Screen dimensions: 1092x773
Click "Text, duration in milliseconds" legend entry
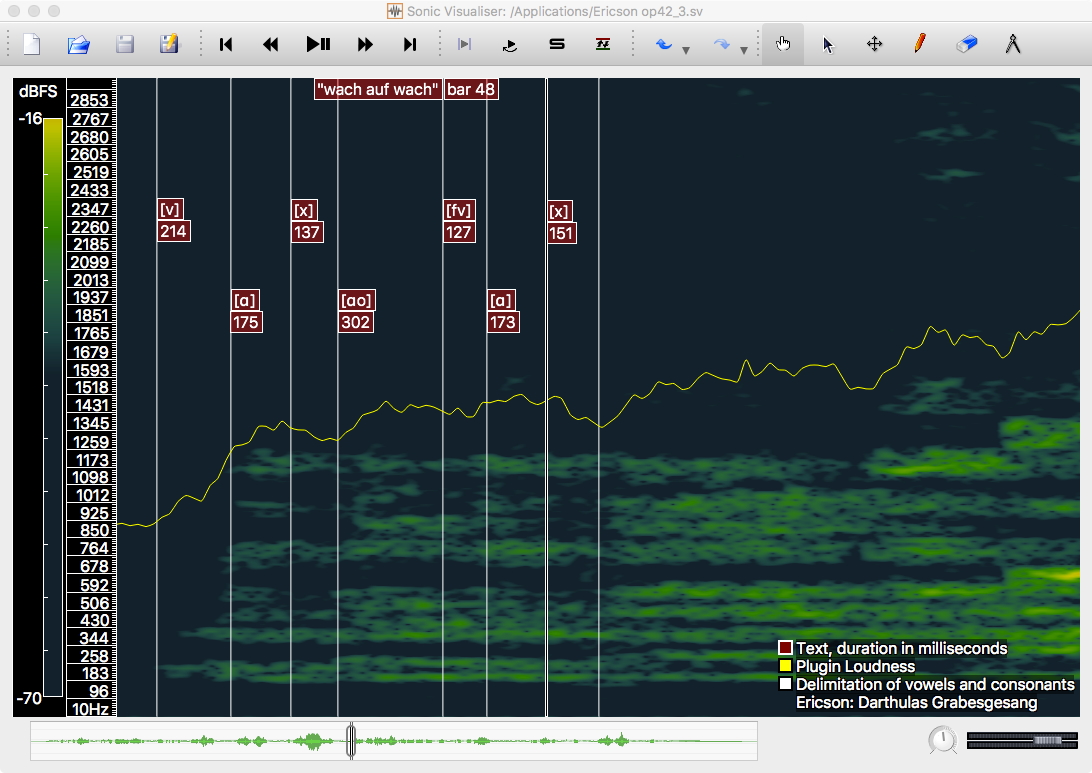point(901,648)
